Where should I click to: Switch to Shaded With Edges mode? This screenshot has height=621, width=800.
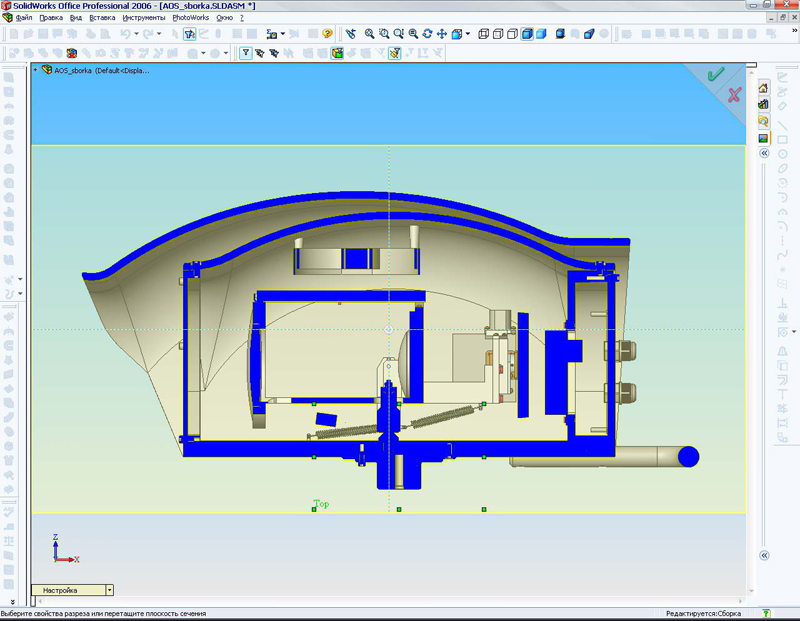(x=527, y=34)
